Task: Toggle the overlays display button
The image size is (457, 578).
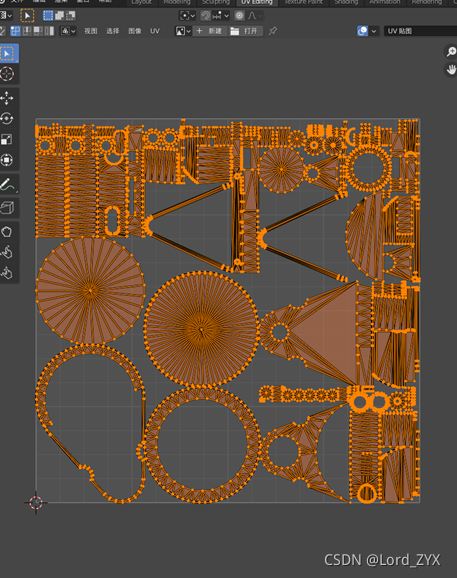Action: (x=362, y=31)
